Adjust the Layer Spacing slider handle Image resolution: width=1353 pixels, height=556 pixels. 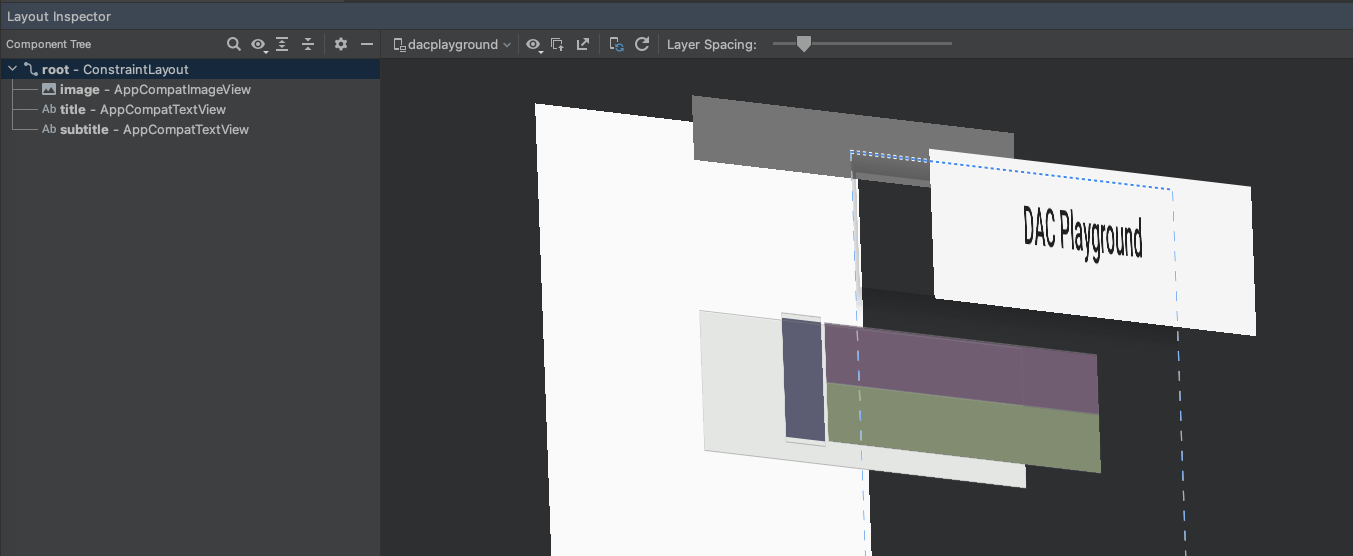click(803, 43)
